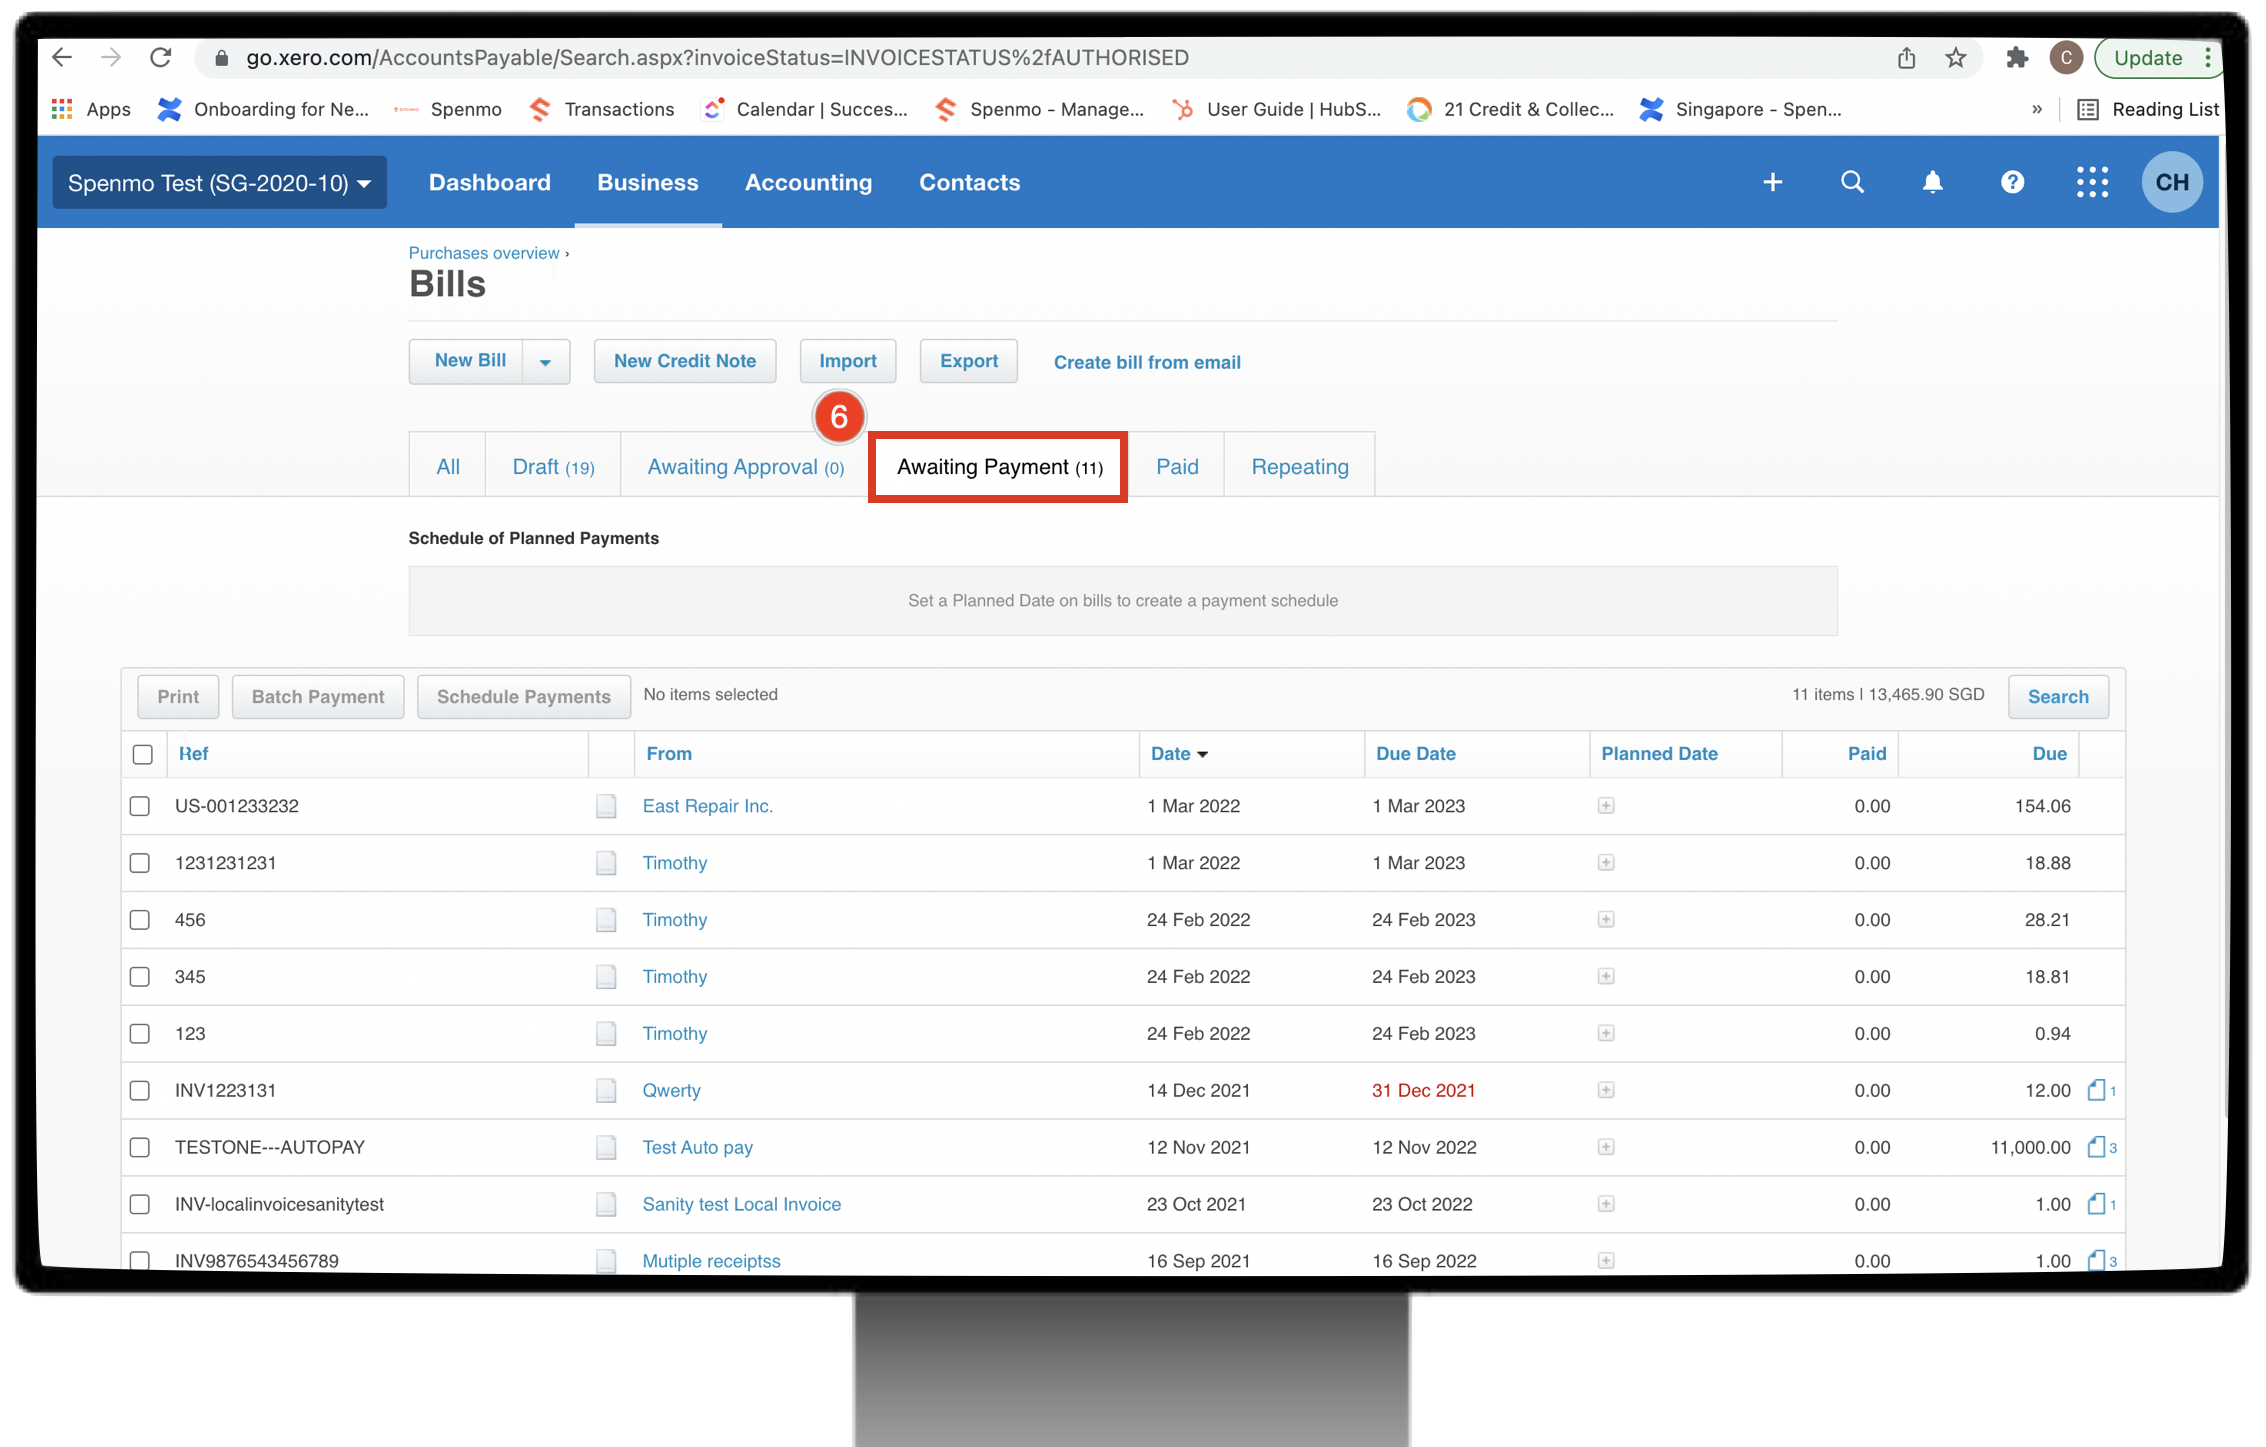The image size is (2266, 1447).
Task: Select checkbox for INV-localinvoicesanitytest
Action: click(140, 1205)
